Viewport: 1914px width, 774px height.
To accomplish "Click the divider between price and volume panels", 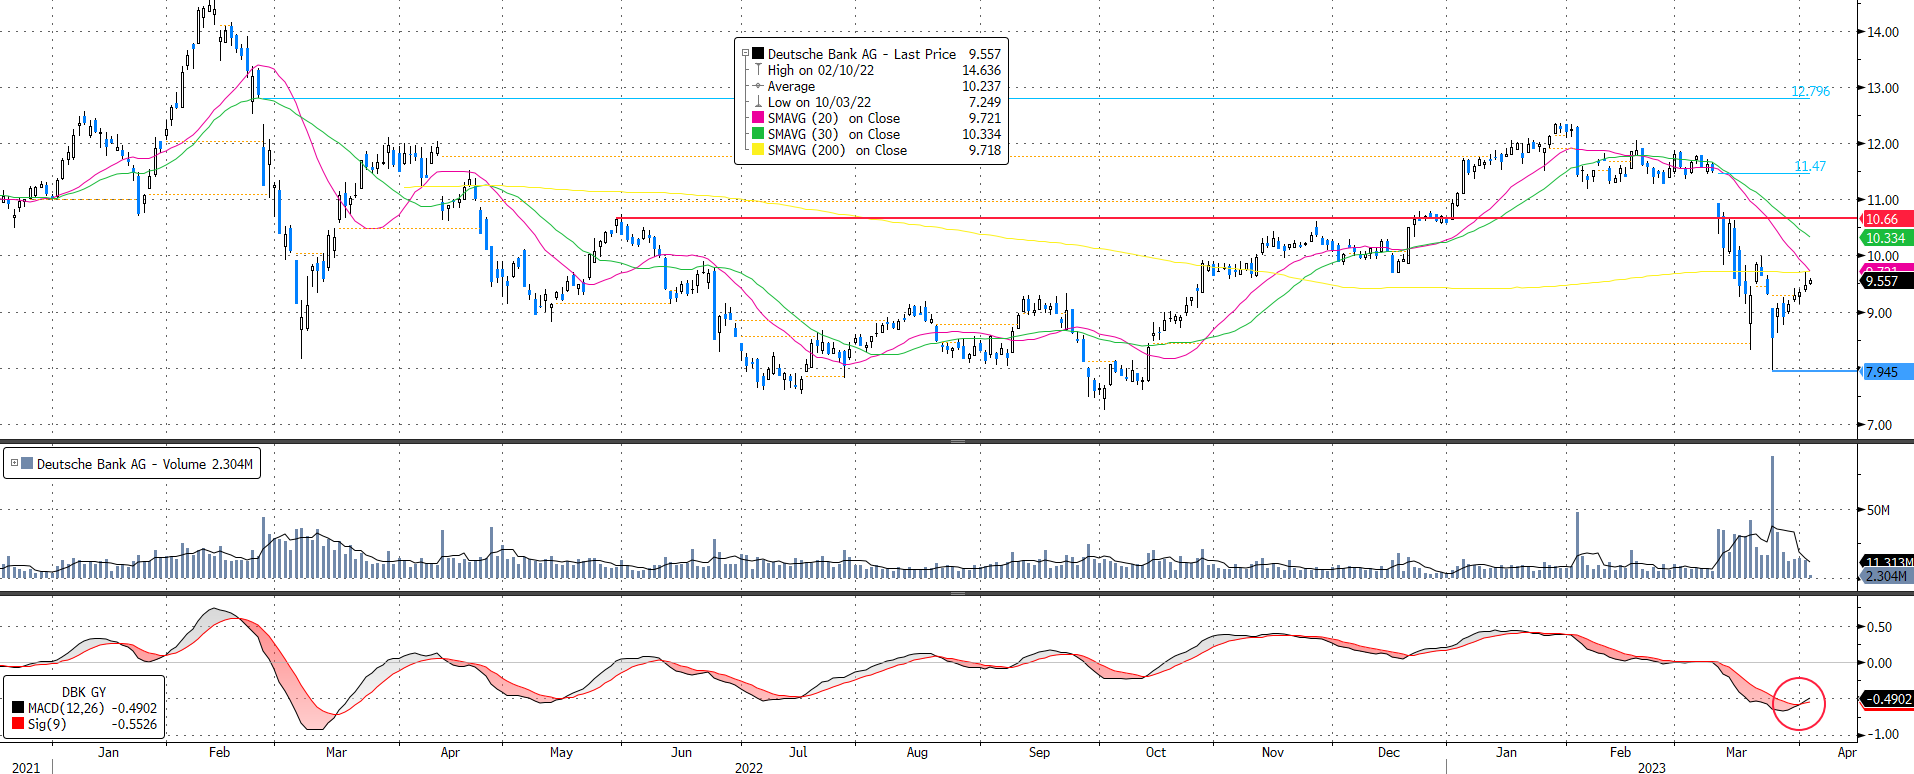I will coord(957,441).
